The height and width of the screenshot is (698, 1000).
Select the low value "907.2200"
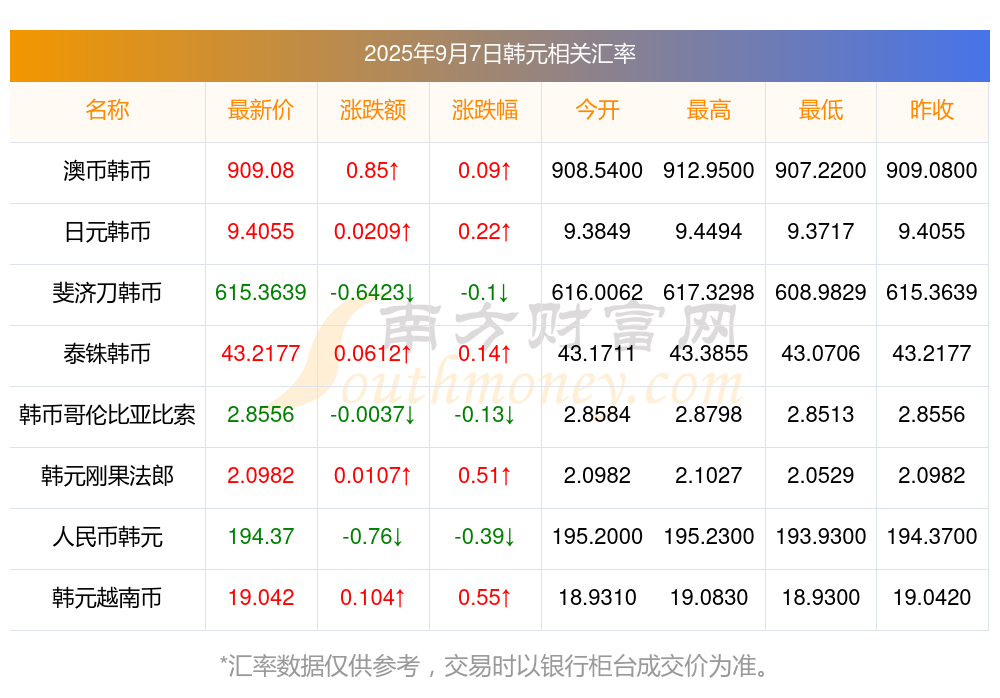point(821,170)
